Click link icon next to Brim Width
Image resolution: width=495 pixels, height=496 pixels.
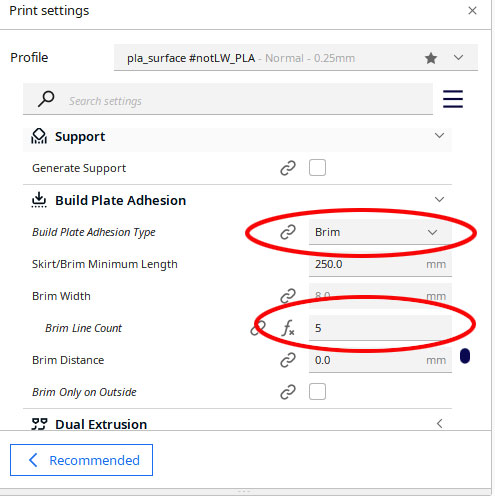point(288,296)
